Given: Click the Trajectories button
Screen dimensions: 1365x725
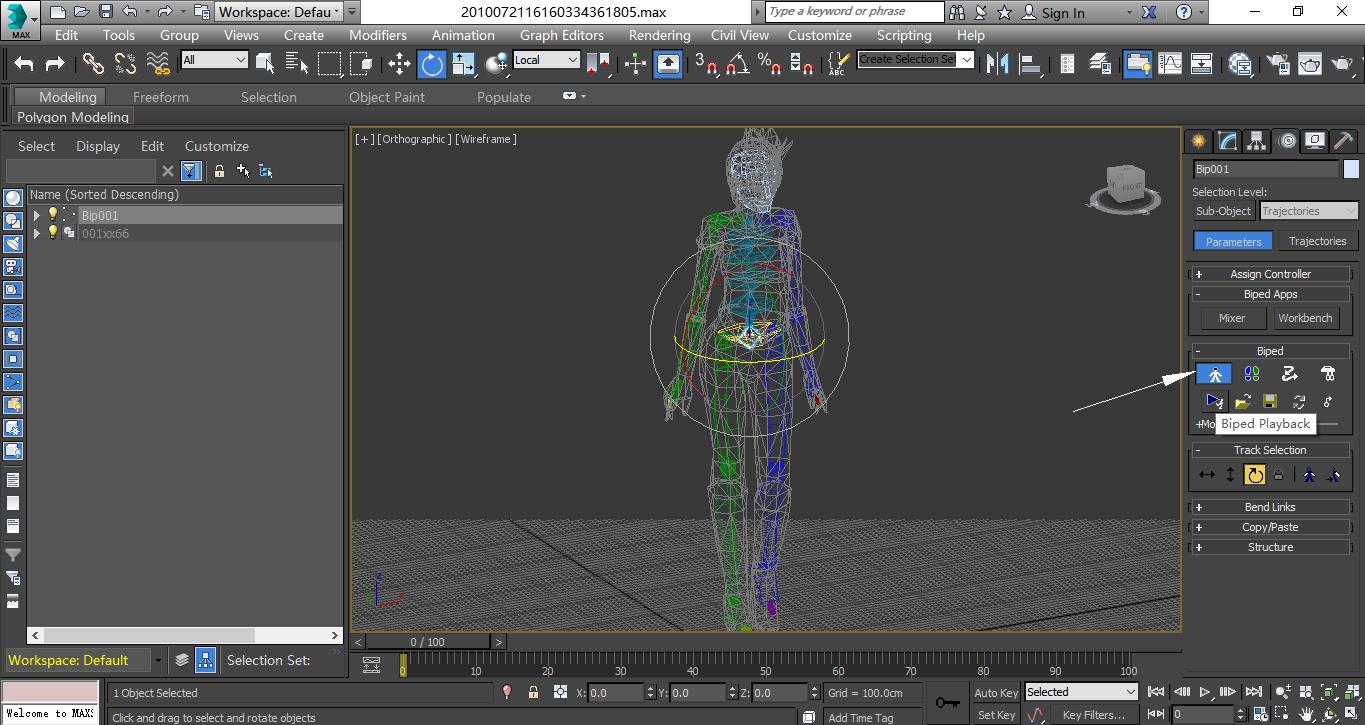Looking at the screenshot, I should (x=1317, y=241).
